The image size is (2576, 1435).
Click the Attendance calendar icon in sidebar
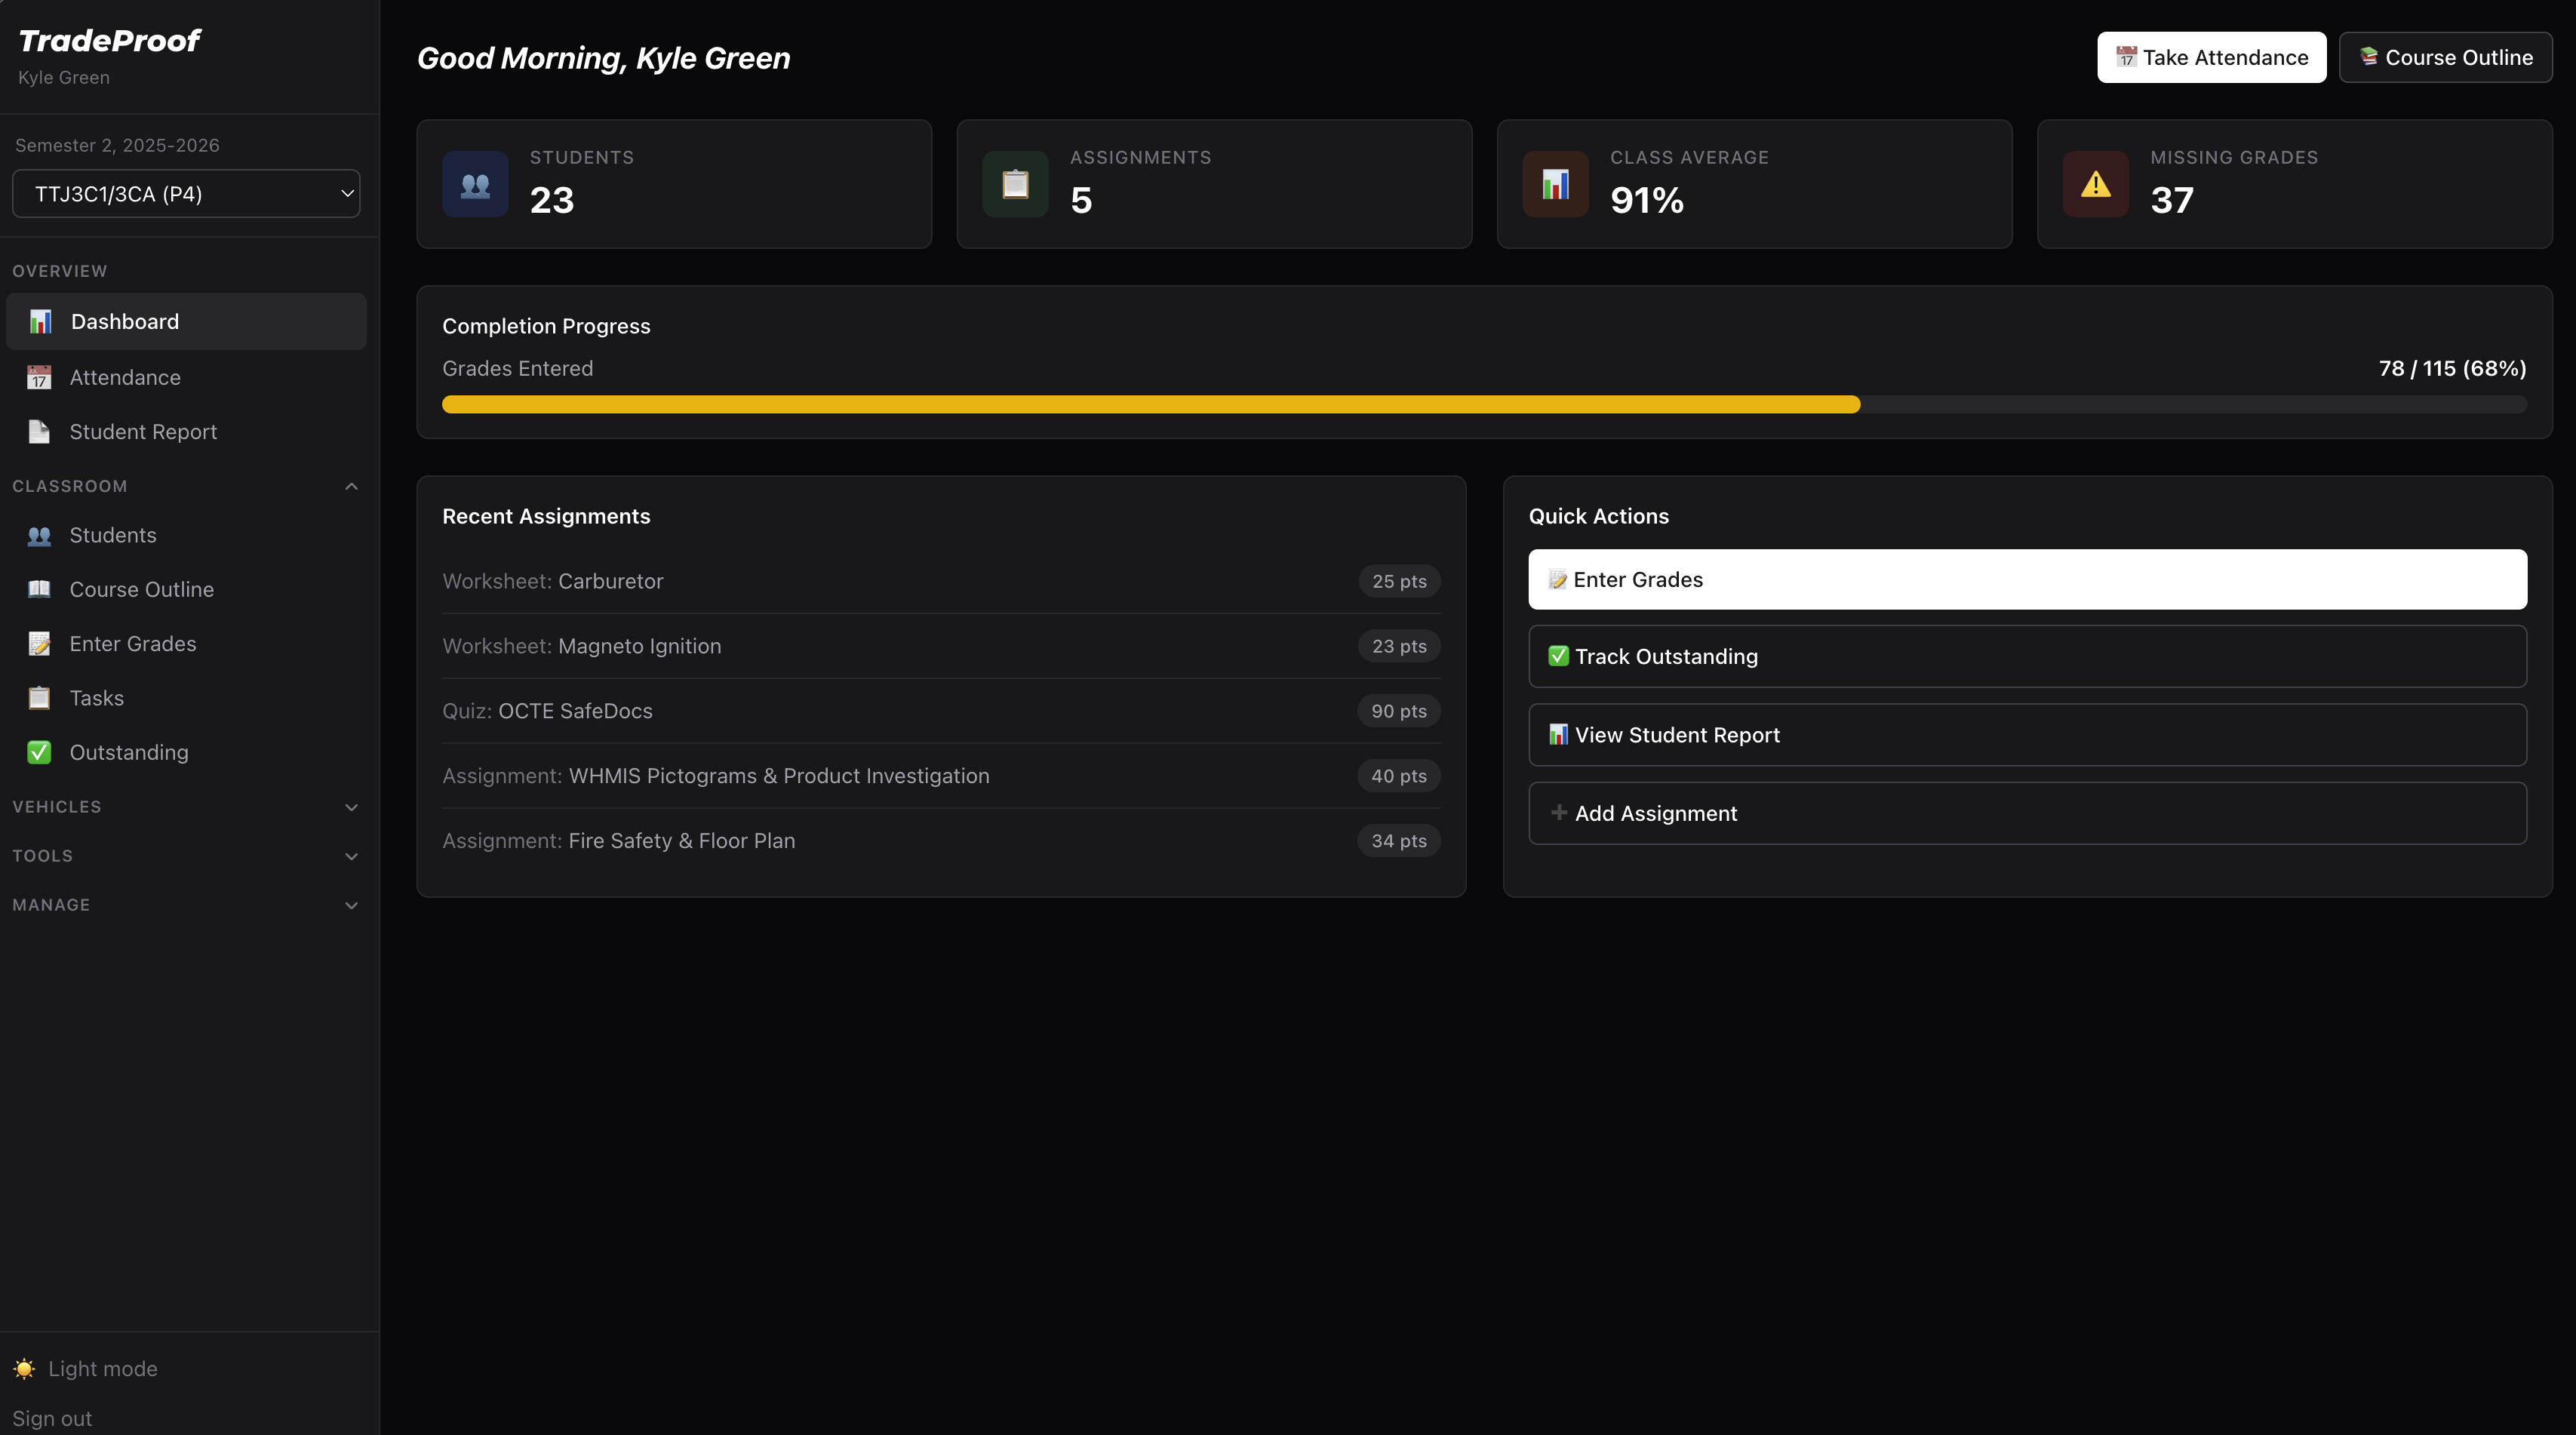[x=39, y=377]
